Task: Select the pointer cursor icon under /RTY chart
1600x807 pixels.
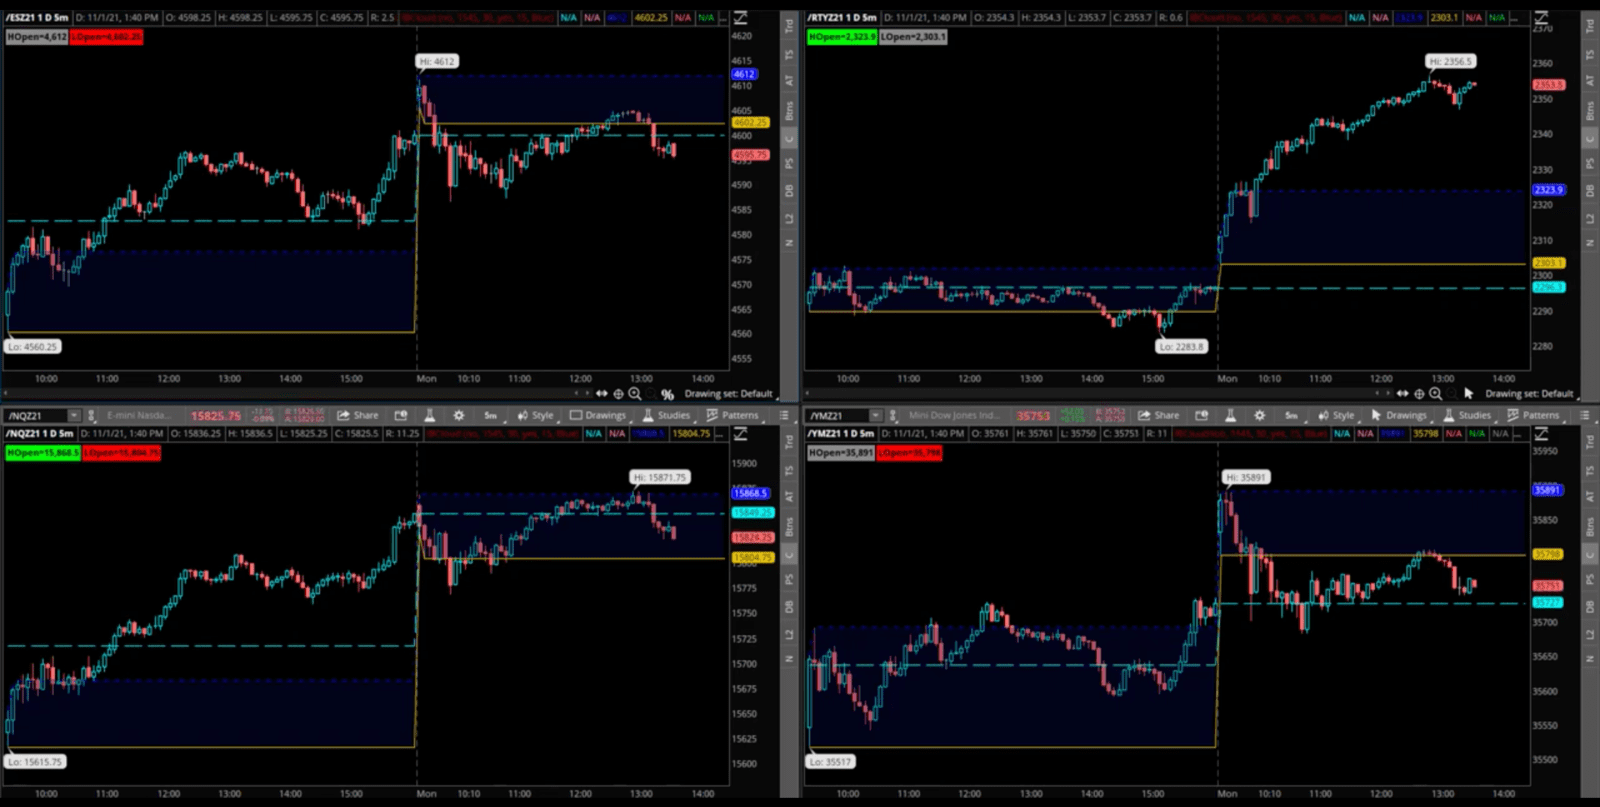Action: pos(1468,394)
